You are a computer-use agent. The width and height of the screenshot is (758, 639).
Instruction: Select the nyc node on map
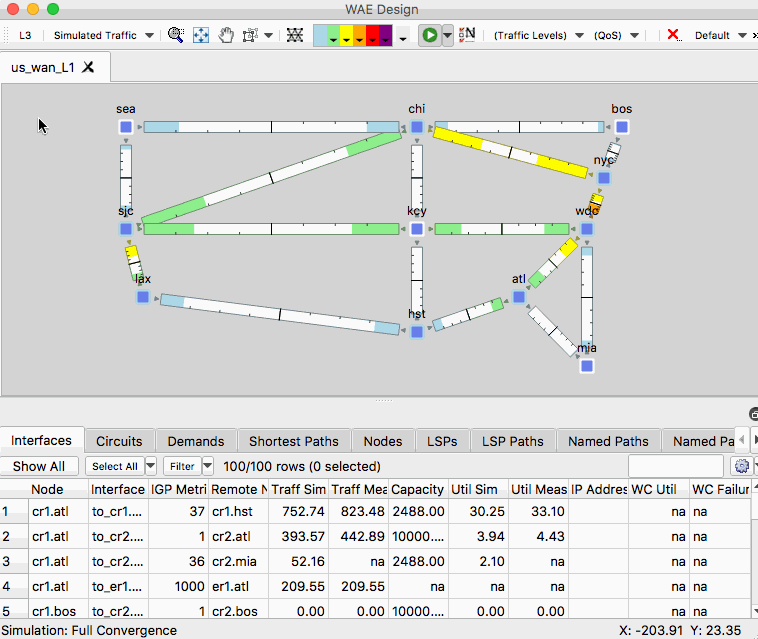coord(604,178)
